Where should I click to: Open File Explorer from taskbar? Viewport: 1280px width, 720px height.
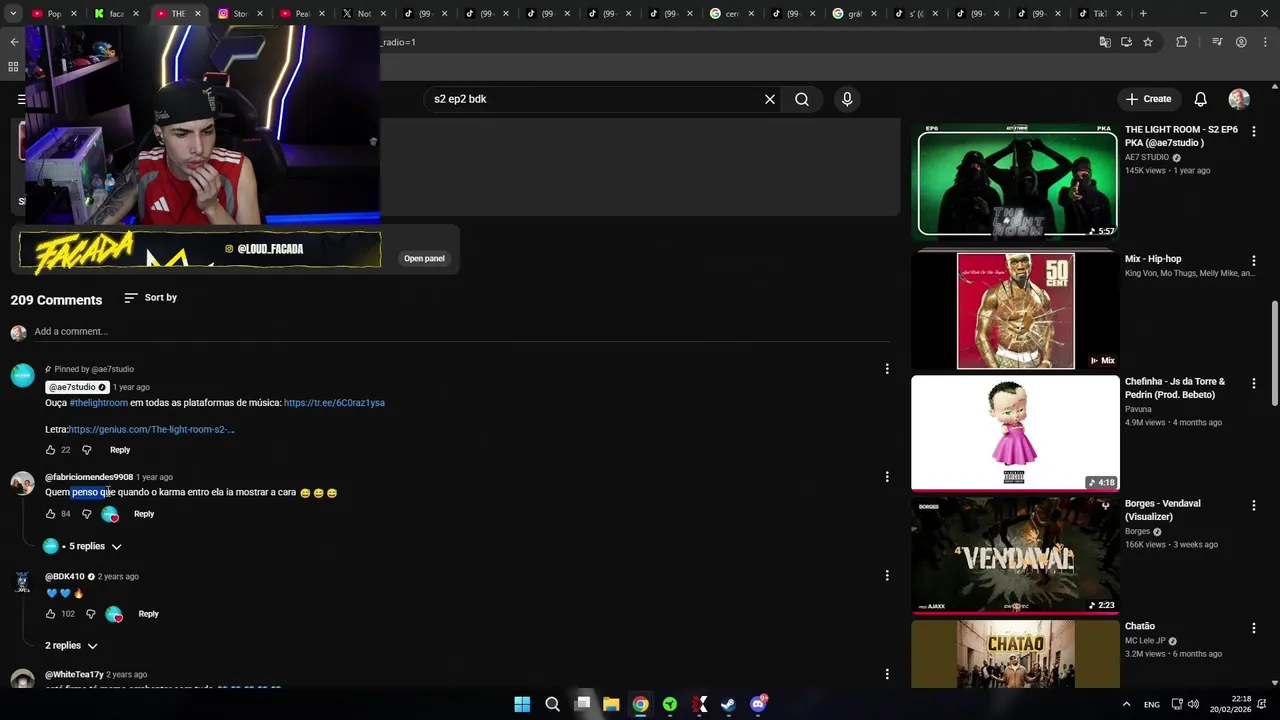coord(611,704)
